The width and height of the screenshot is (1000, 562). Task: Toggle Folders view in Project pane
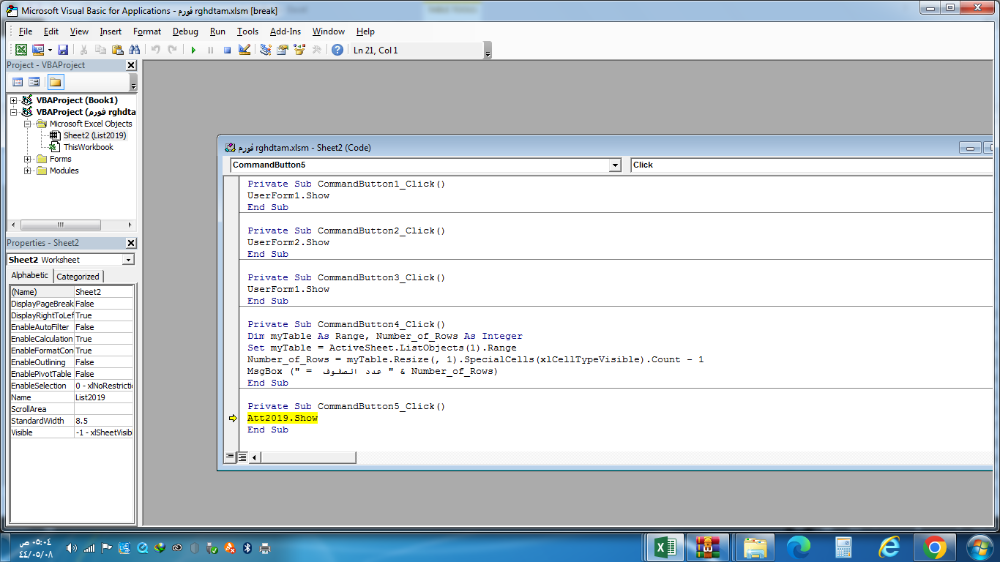(x=55, y=82)
